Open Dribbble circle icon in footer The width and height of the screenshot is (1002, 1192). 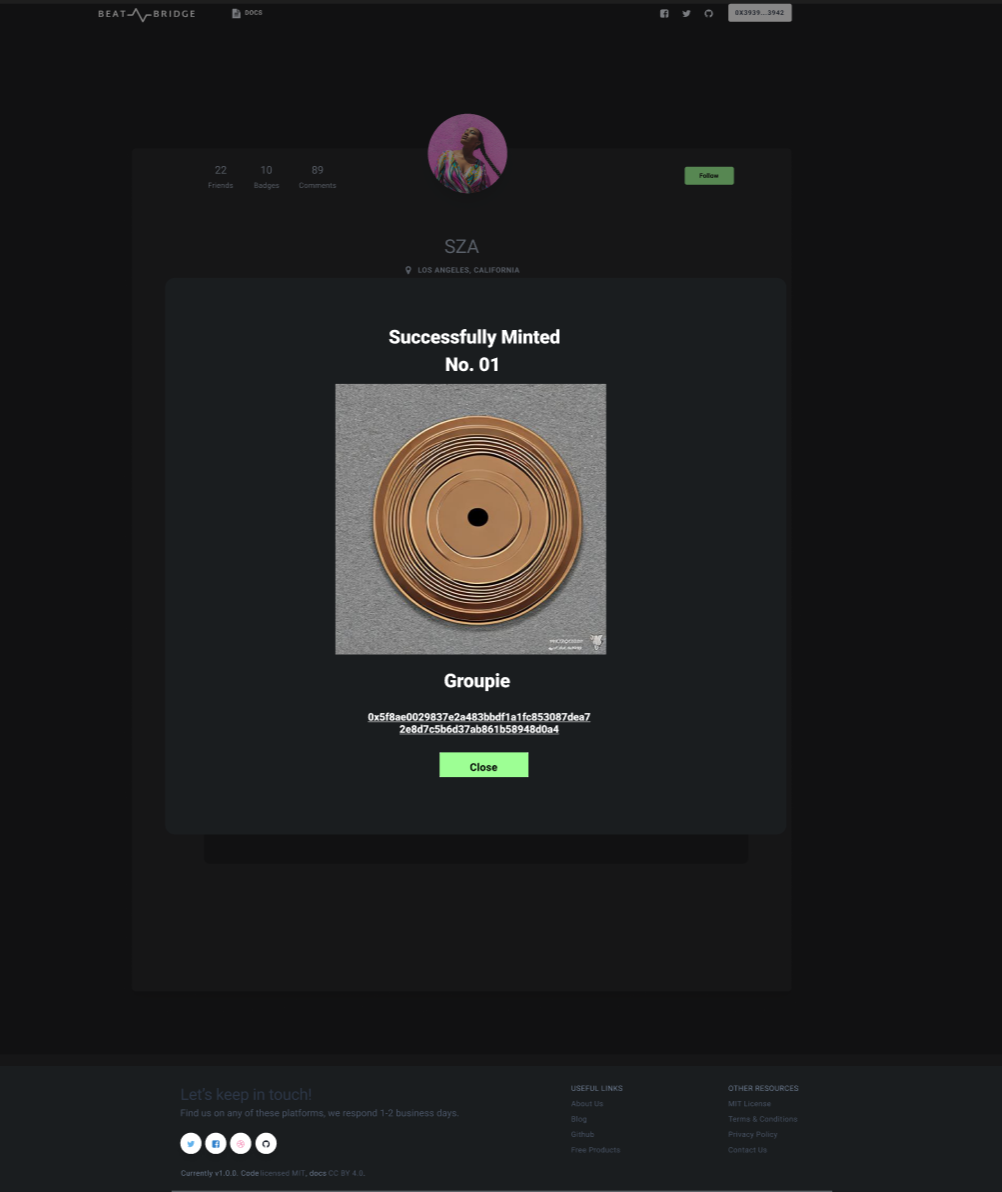tap(241, 1143)
